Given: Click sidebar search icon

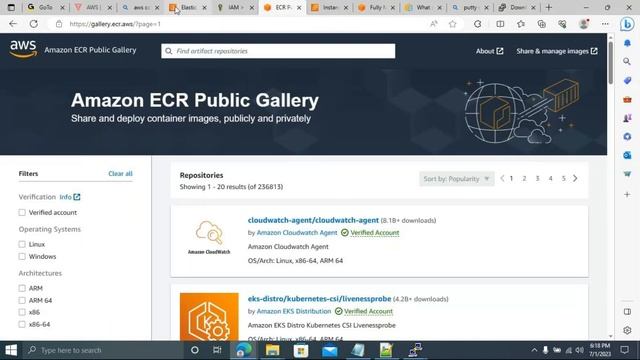Looking at the screenshot, I should [x=627, y=62].
